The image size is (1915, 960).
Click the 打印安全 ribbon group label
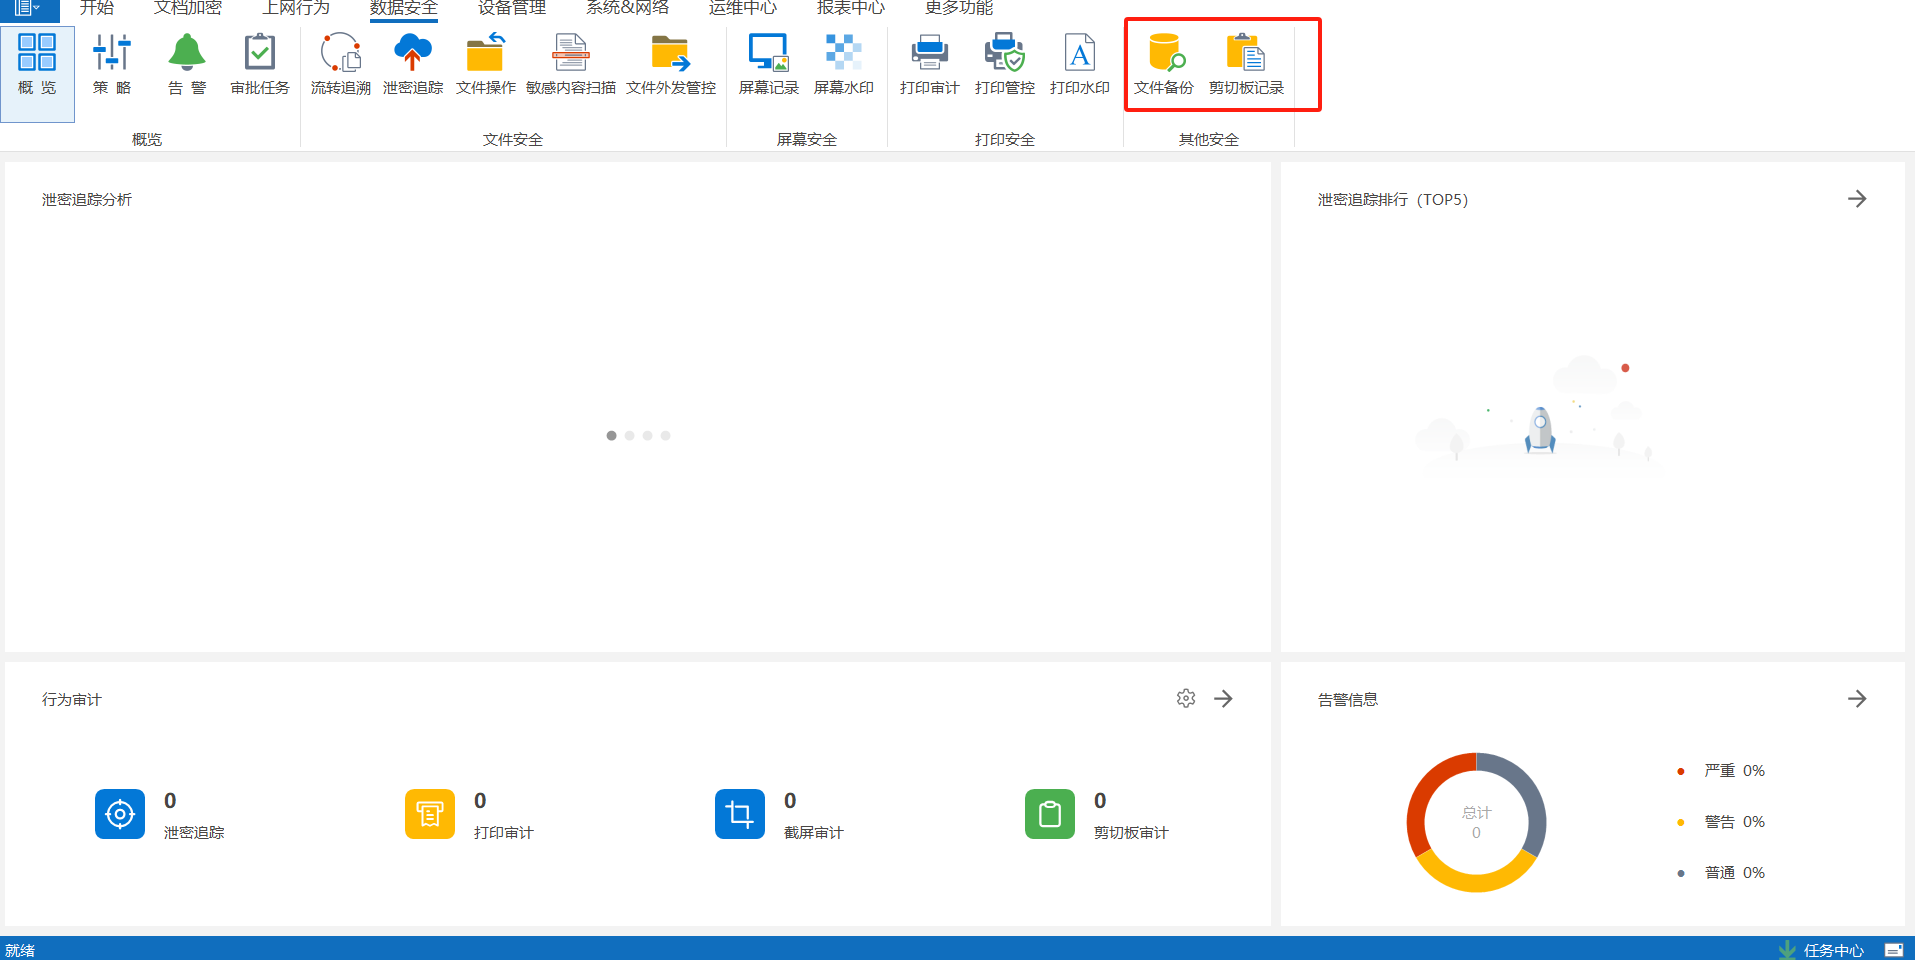coord(1005,140)
